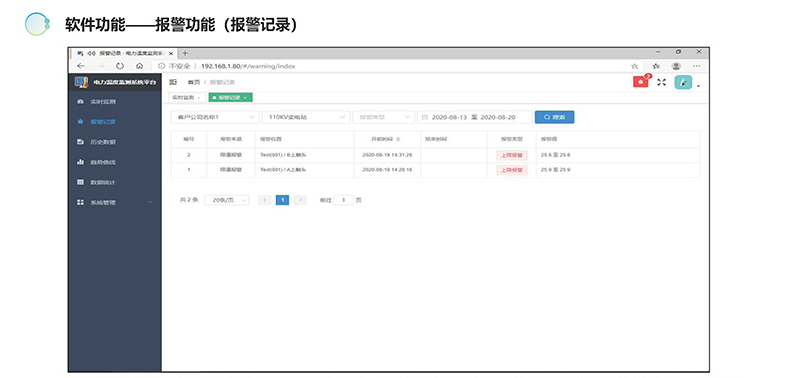
Task: Click the 前往 page number input field
Action: point(344,200)
